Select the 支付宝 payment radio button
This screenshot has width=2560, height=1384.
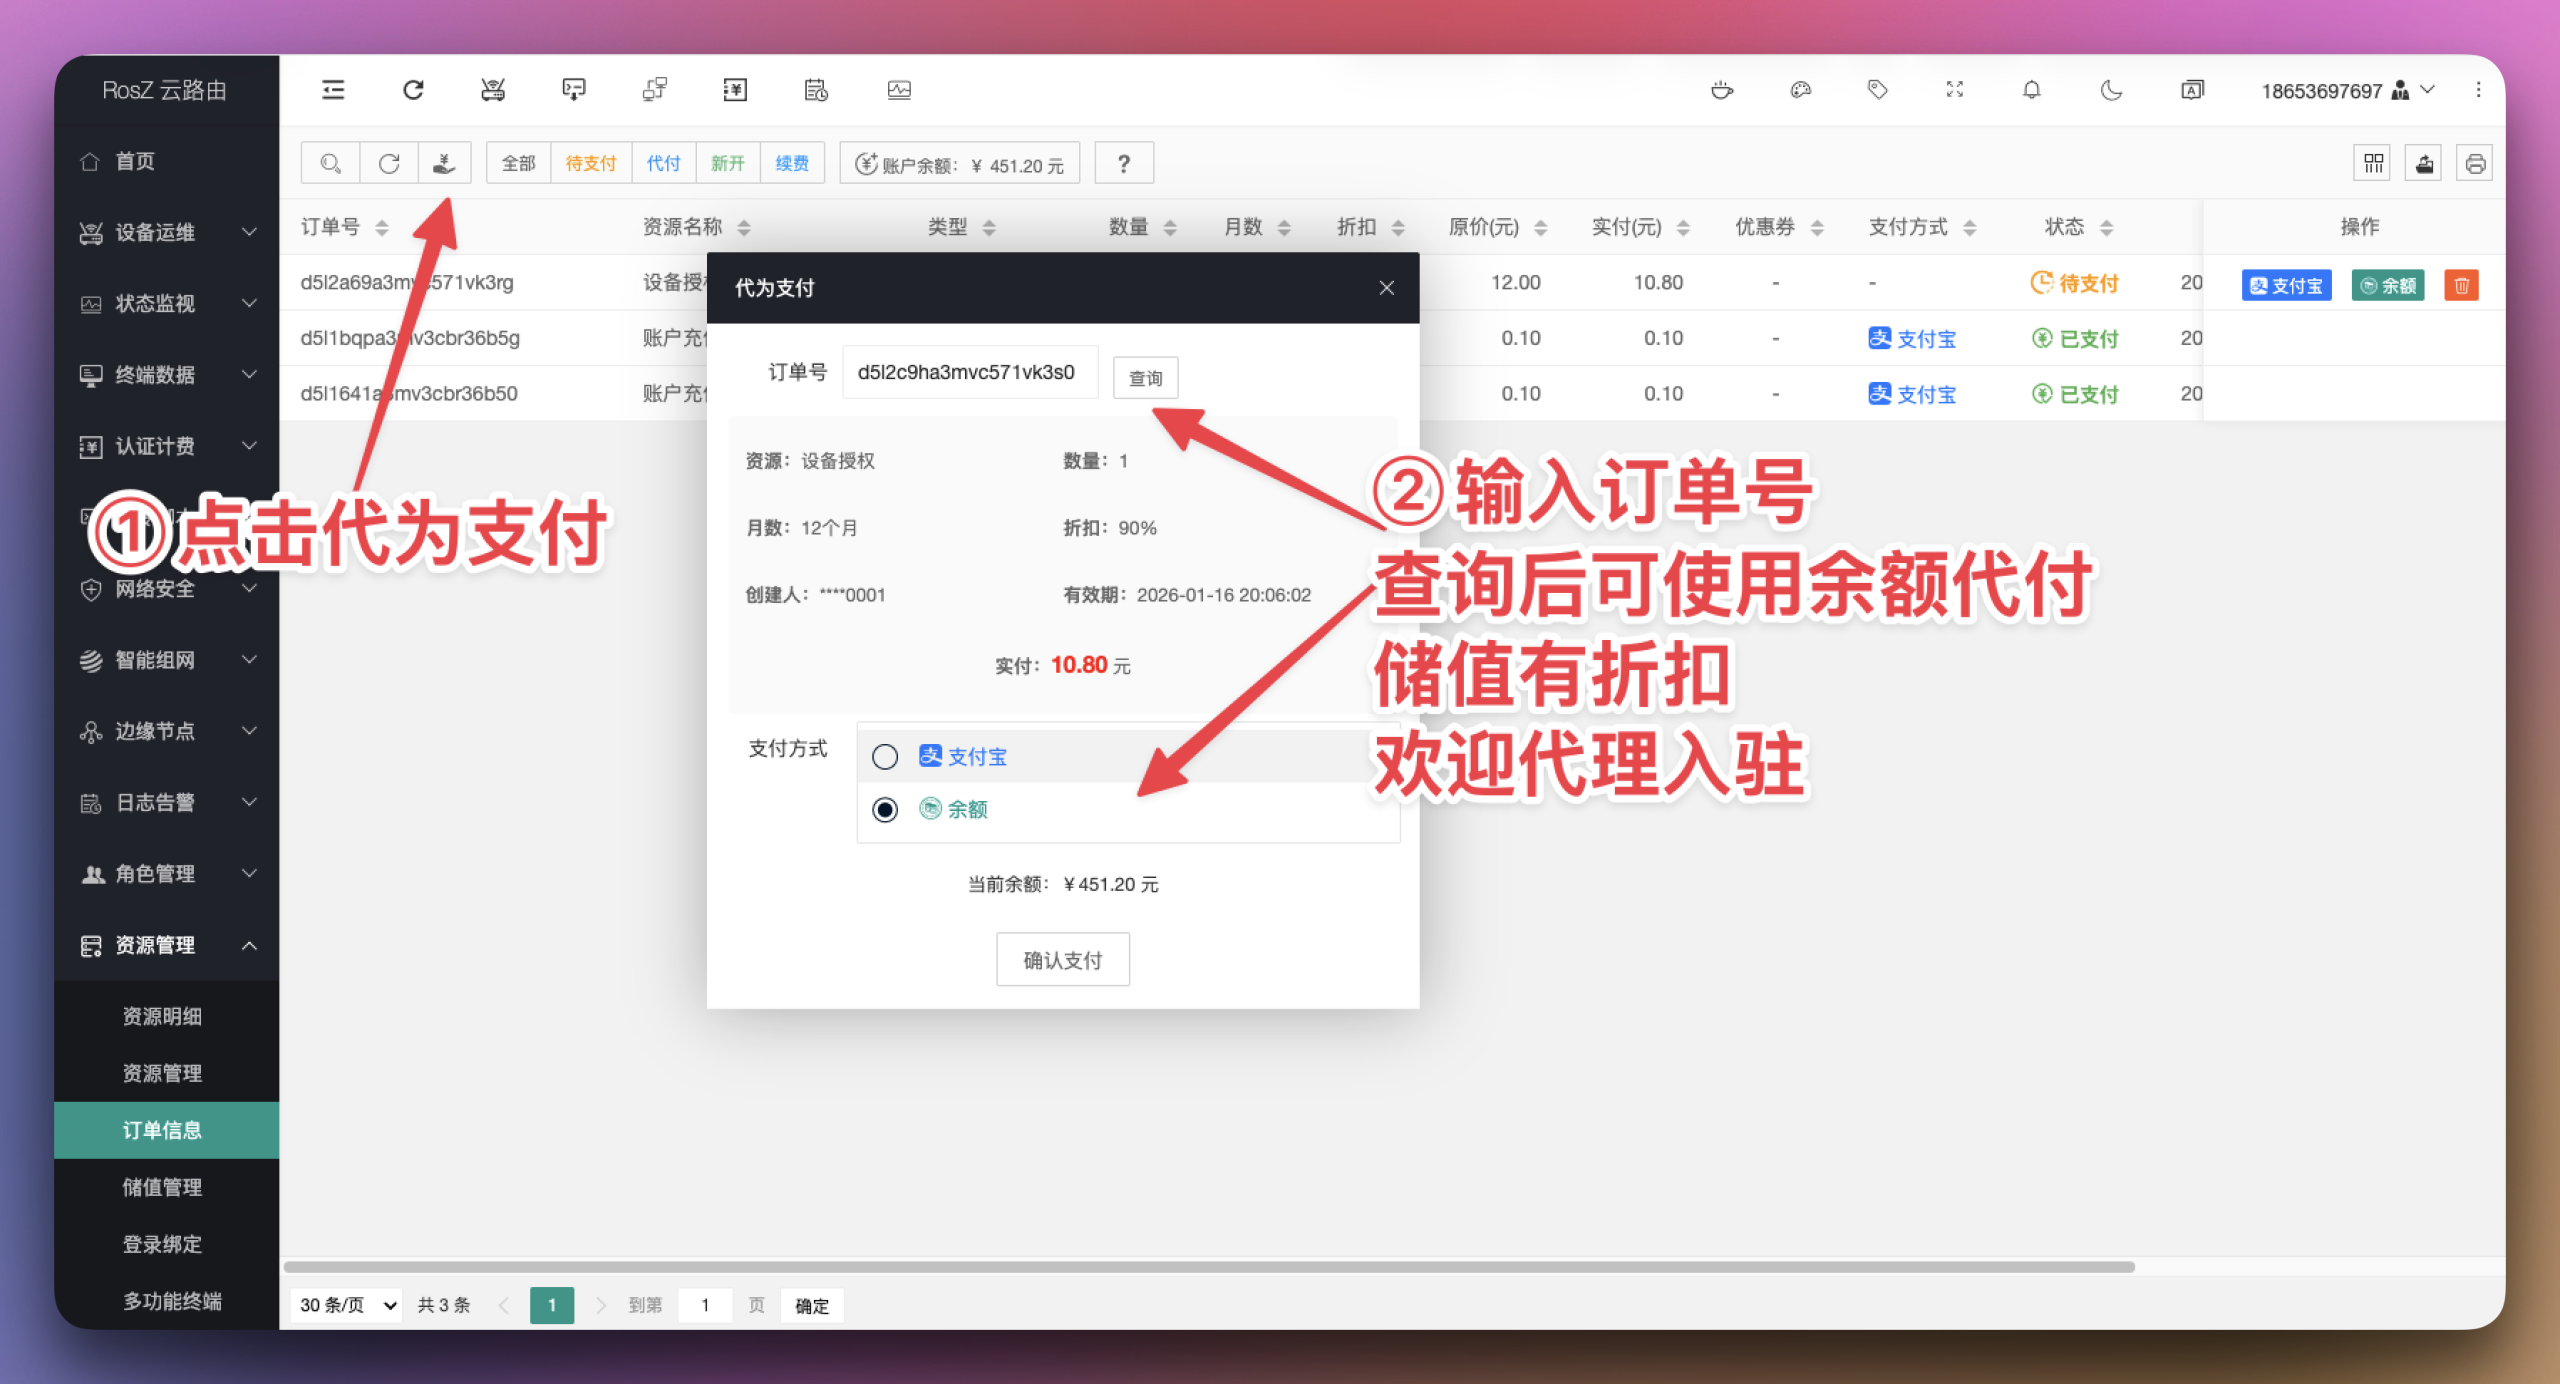pos(885,757)
